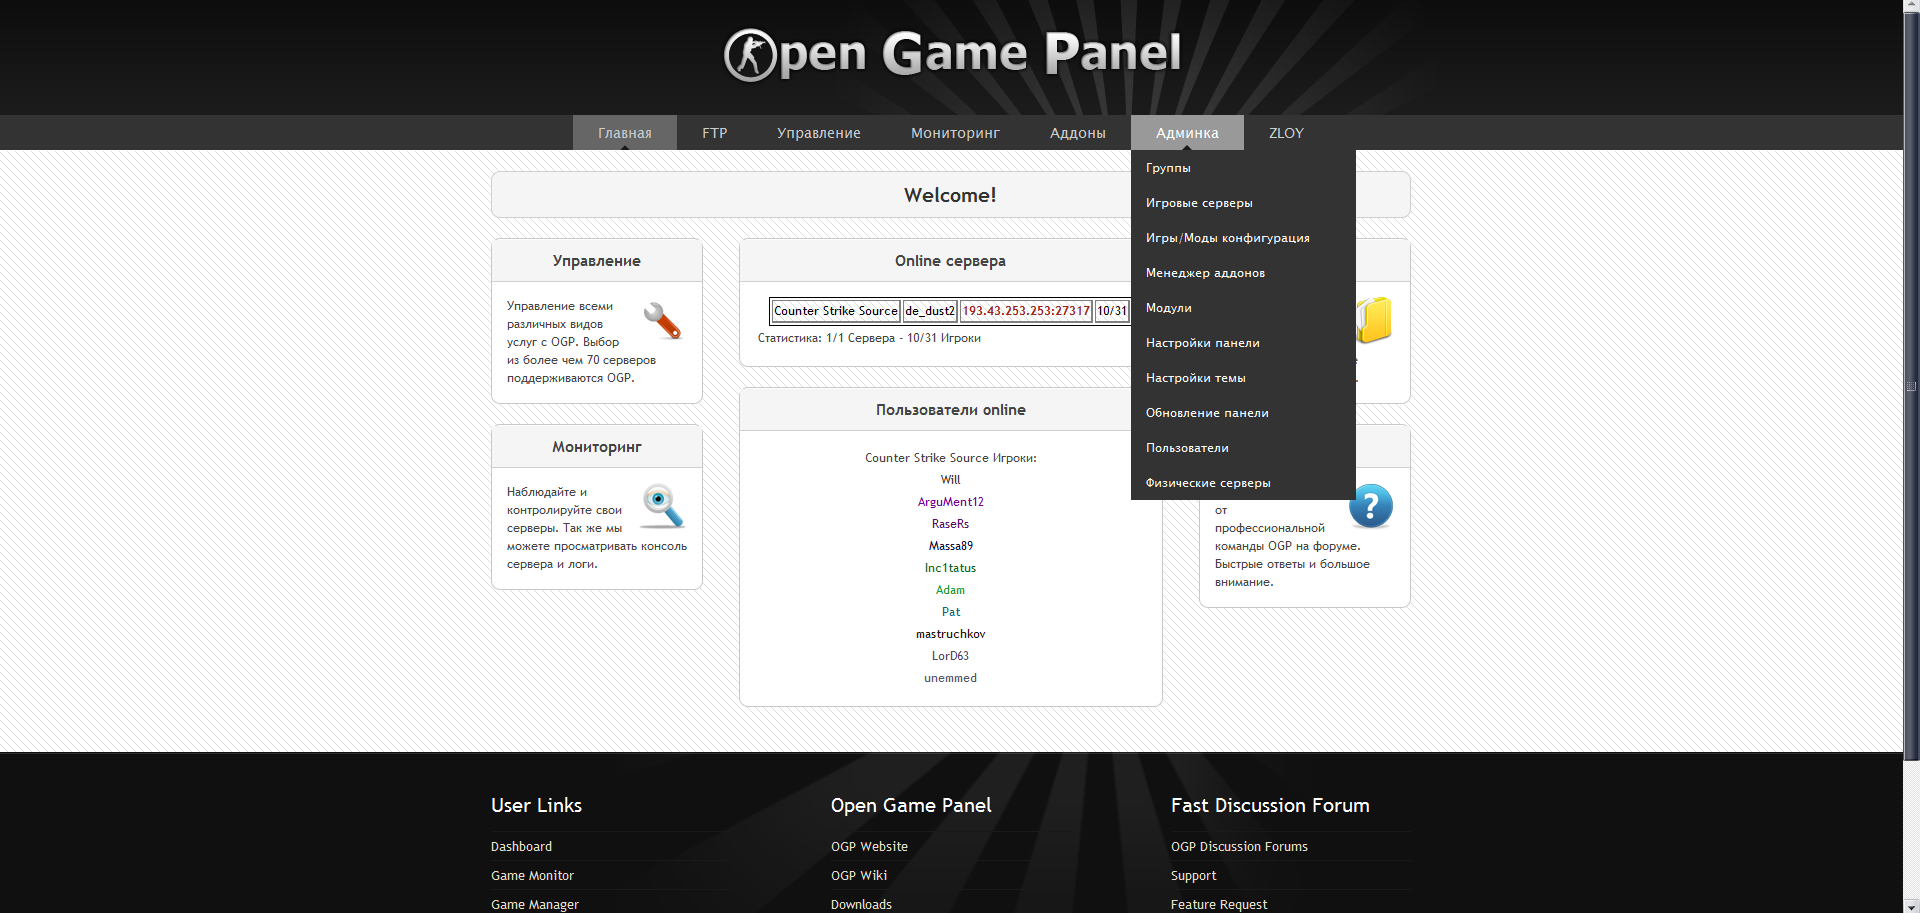Click the yellow folder icon

point(1374,320)
